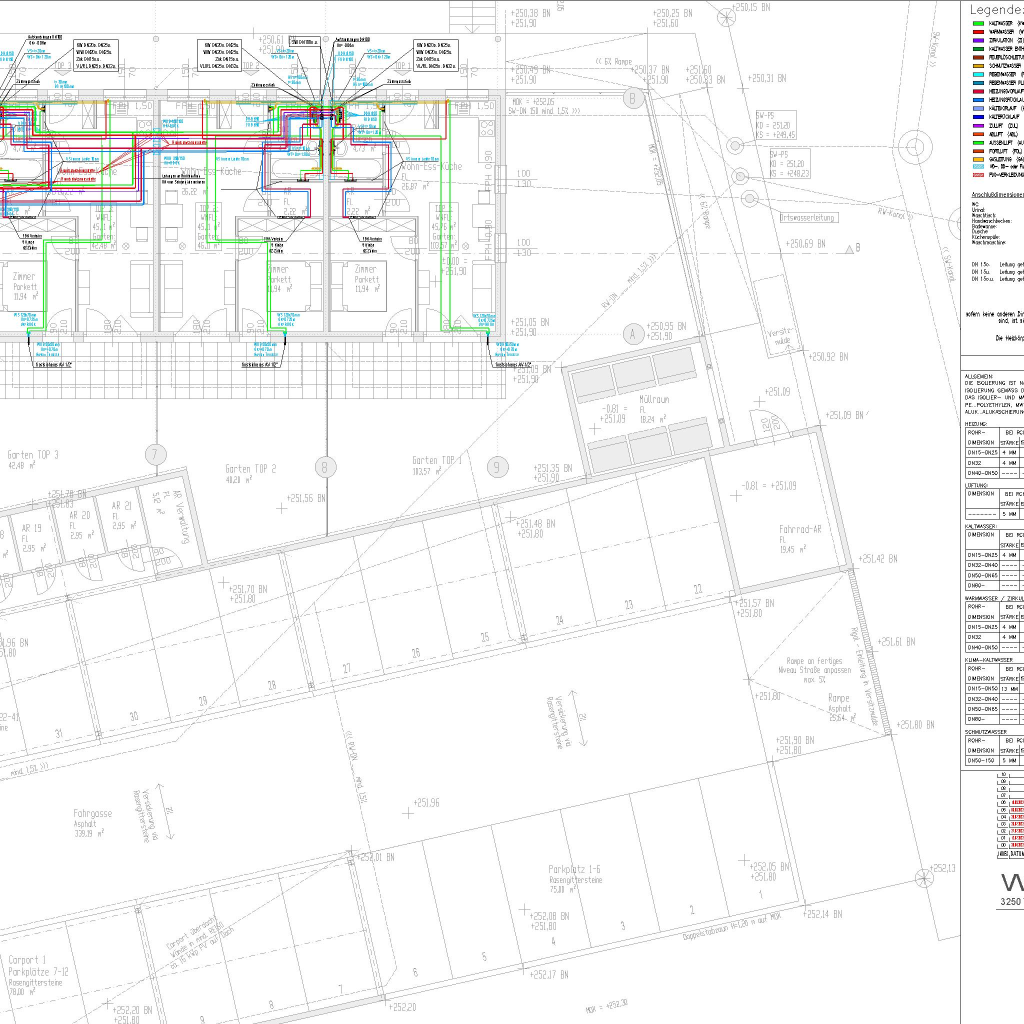The height and width of the screenshot is (1024, 1024).
Task: Click the bright green Kaltwasser legend swatch
Action: (977, 22)
